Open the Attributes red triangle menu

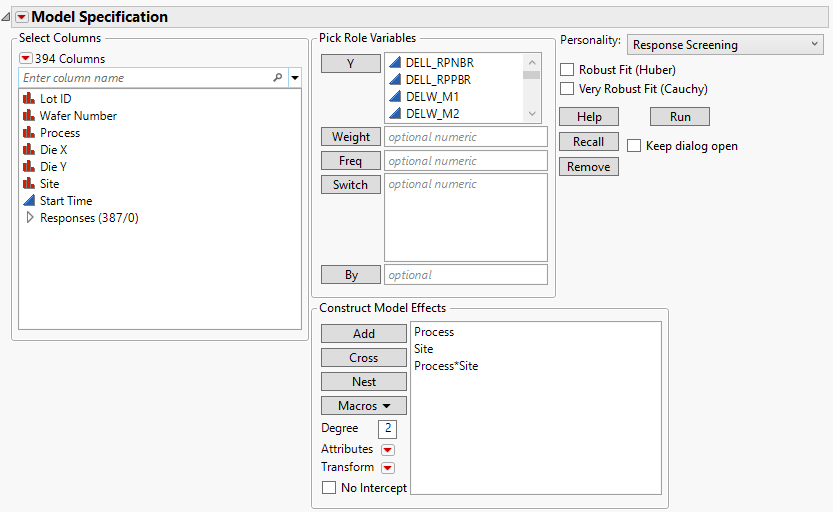tap(388, 450)
